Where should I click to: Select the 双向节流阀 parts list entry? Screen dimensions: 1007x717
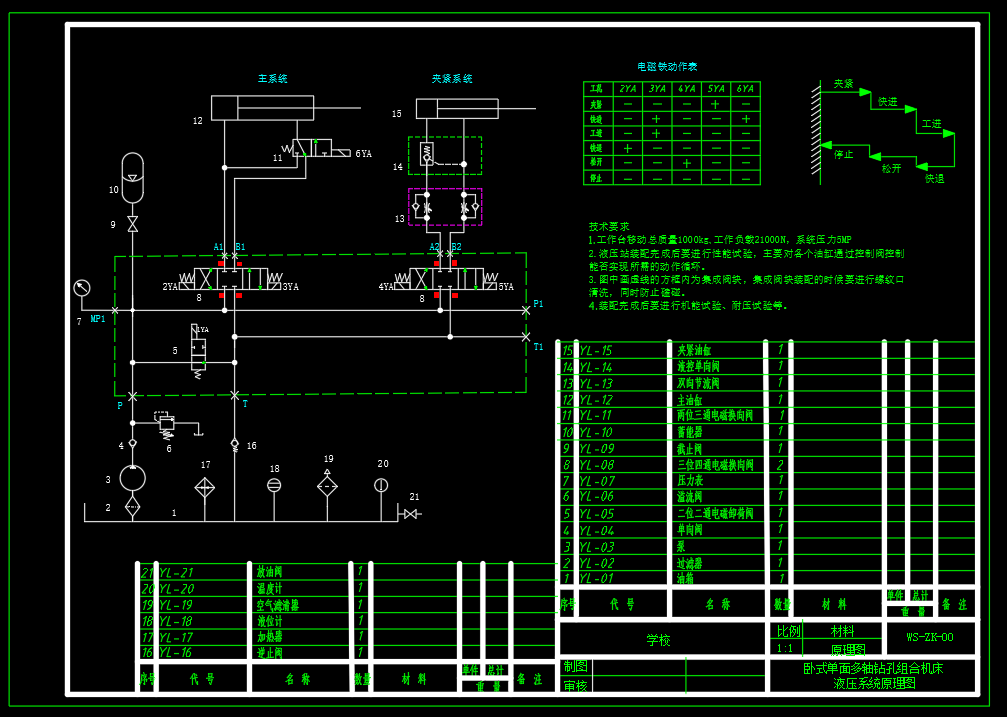tap(698, 384)
